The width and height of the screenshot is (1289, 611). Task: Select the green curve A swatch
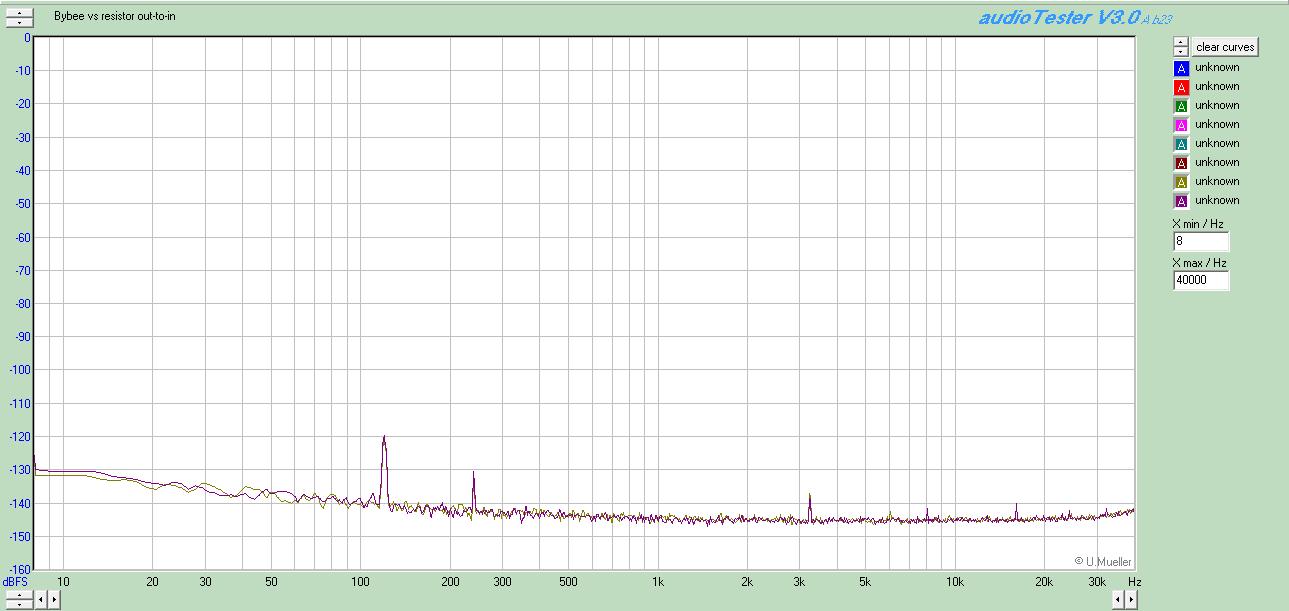pos(1181,106)
